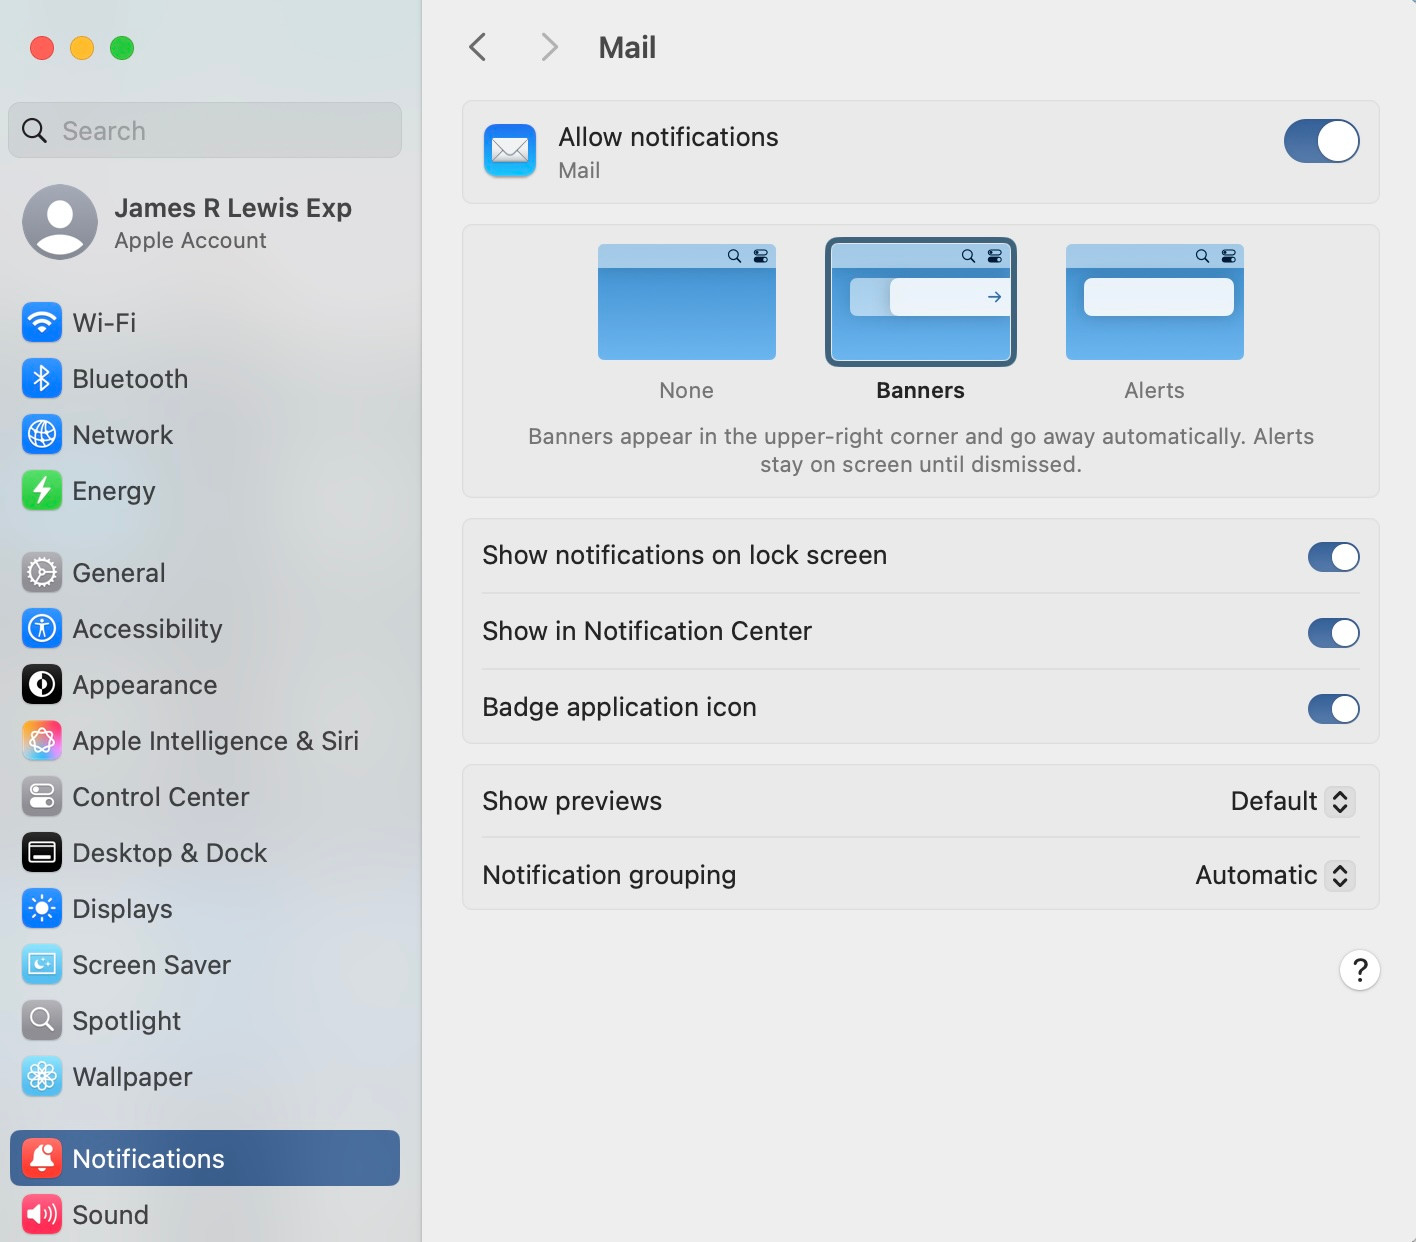The image size is (1416, 1242).
Task: Click the Badge application icon label
Action: point(619,707)
